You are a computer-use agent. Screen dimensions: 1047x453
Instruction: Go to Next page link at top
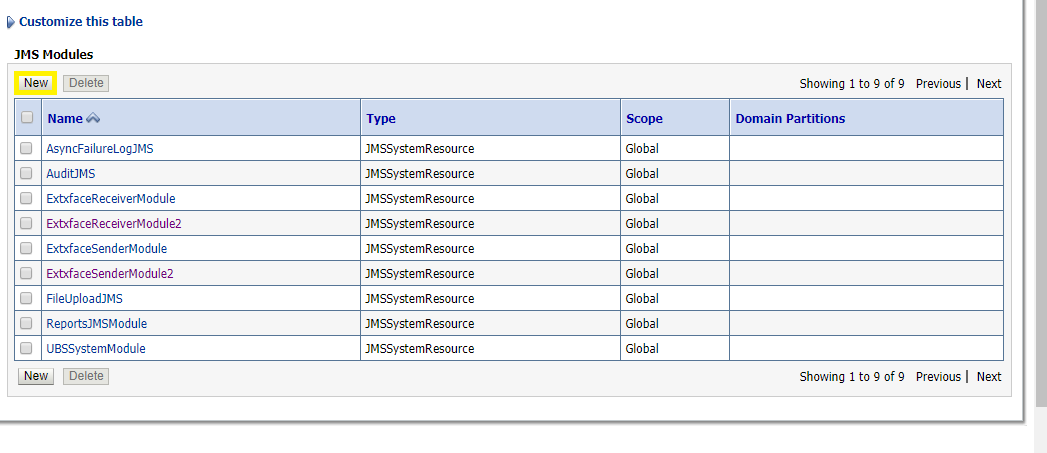989,84
